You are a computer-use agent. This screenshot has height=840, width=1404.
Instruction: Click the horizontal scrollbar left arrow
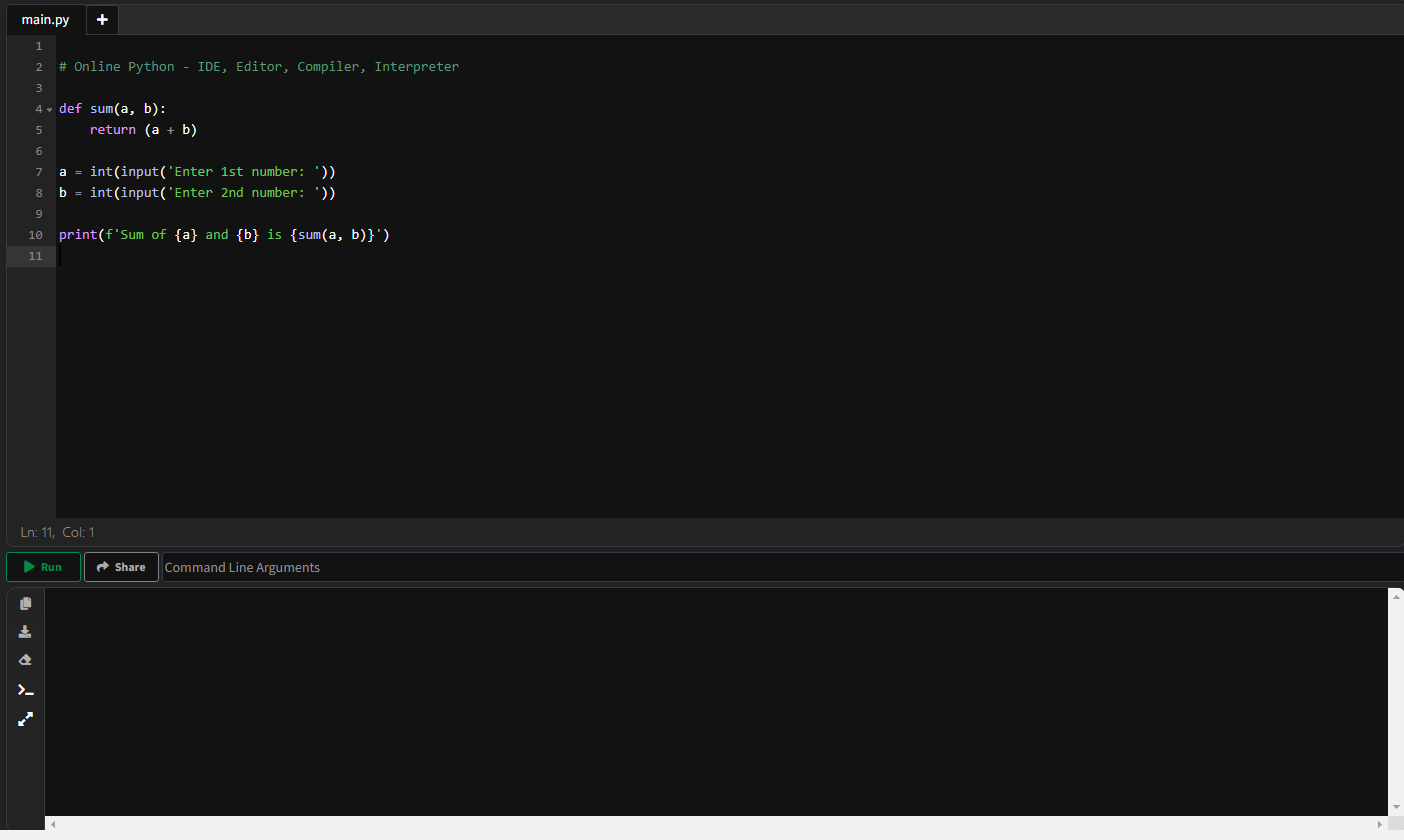tap(53, 824)
